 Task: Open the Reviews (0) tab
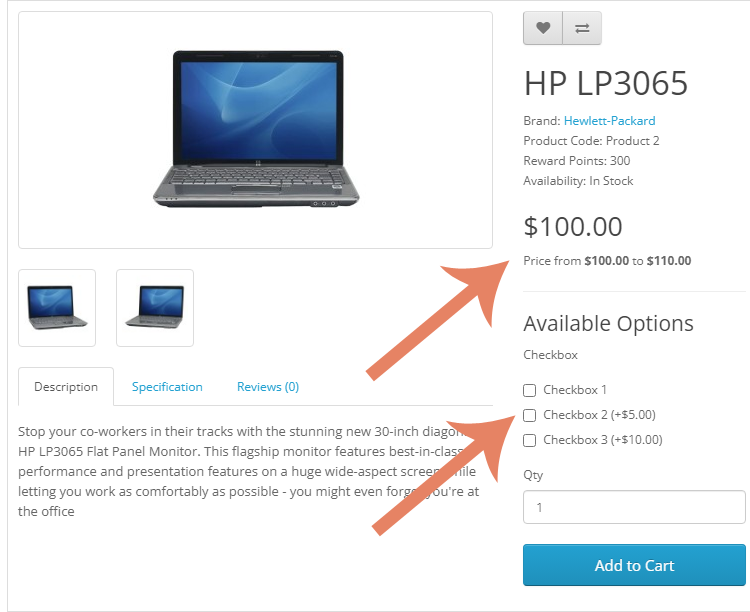pyautogui.click(x=268, y=387)
